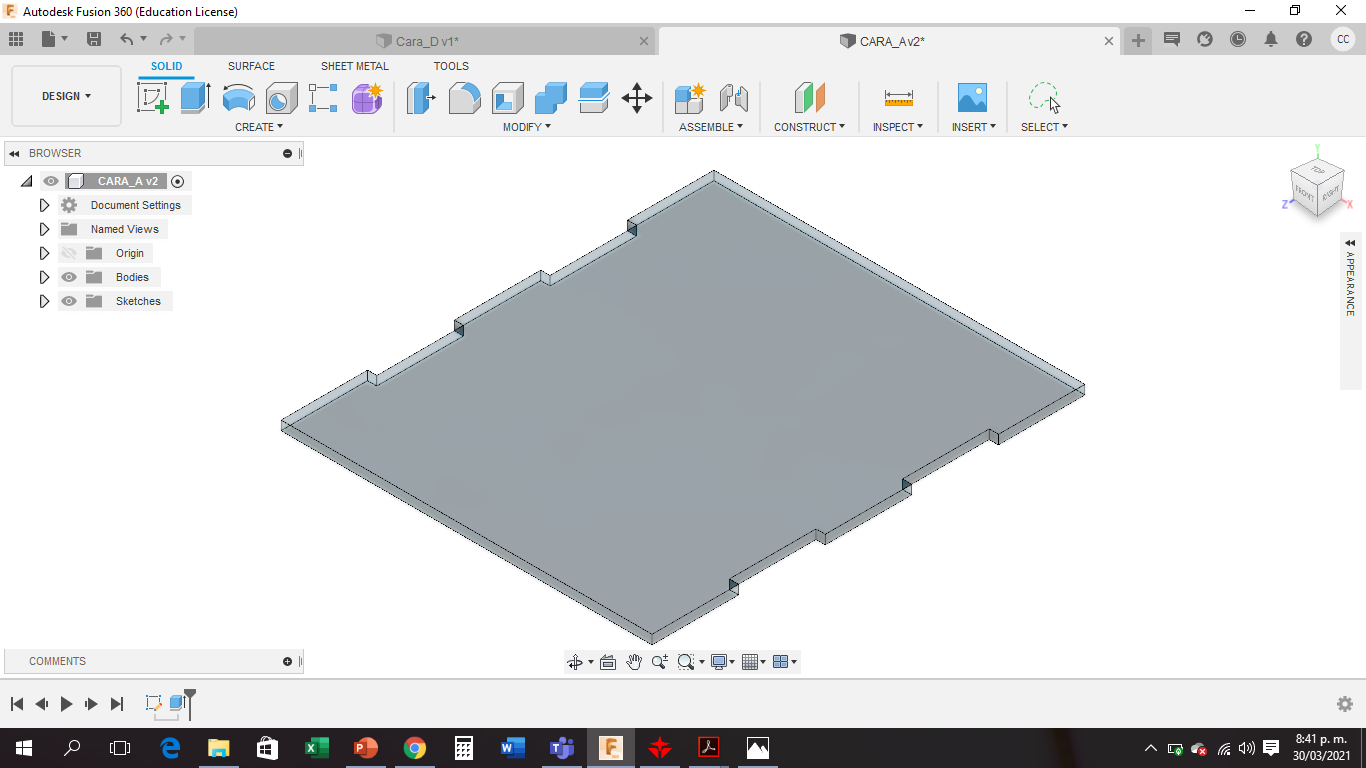Activate the Shell tool

coord(507,98)
